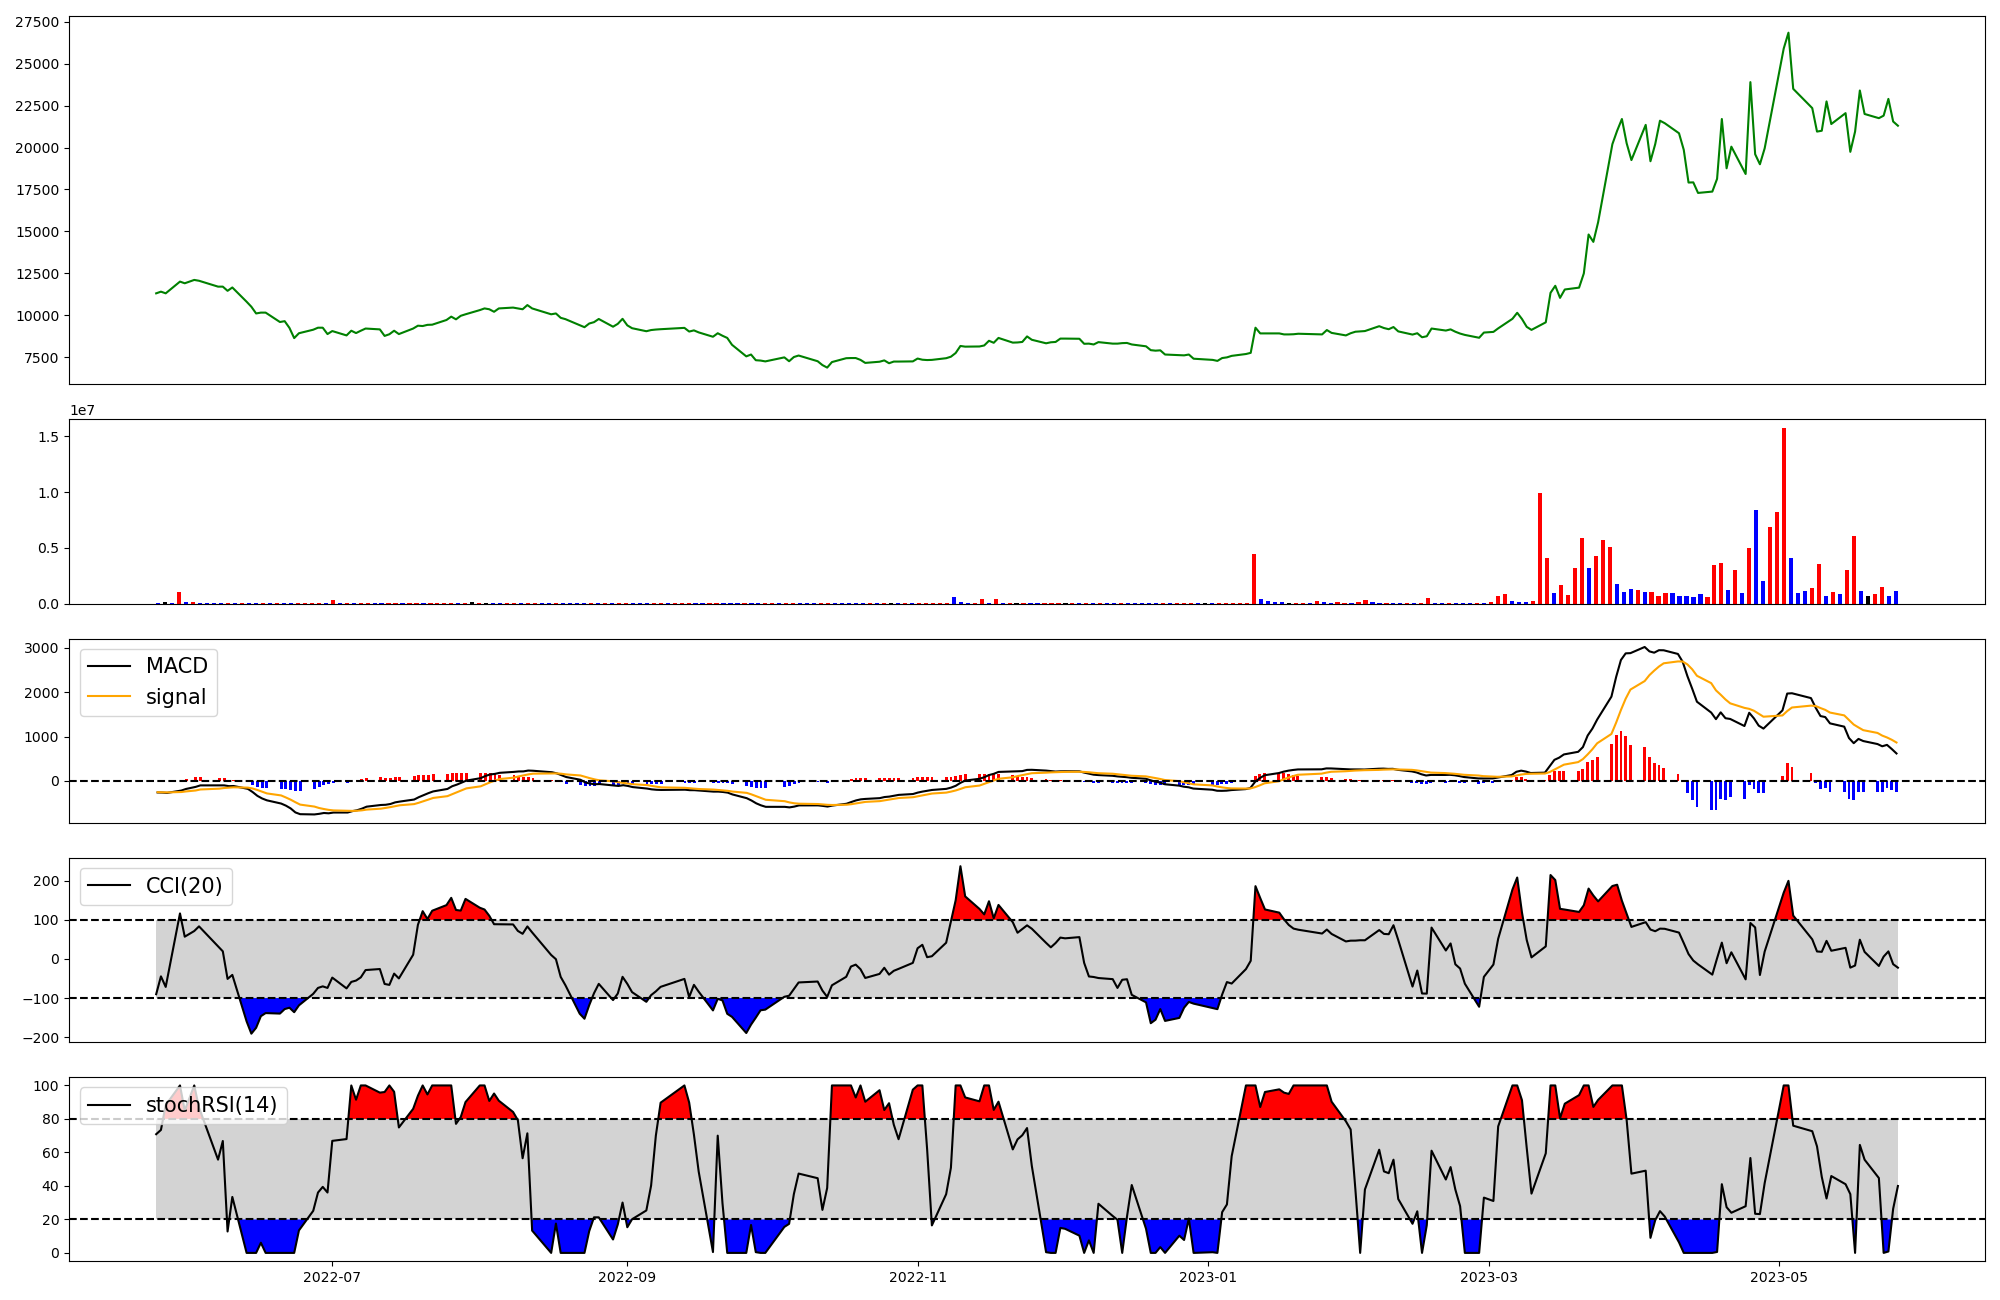Screen dimensions: 2000x1300
Task: Click the 2023-05 x-axis date label
Action: pyautogui.click(x=1780, y=1277)
